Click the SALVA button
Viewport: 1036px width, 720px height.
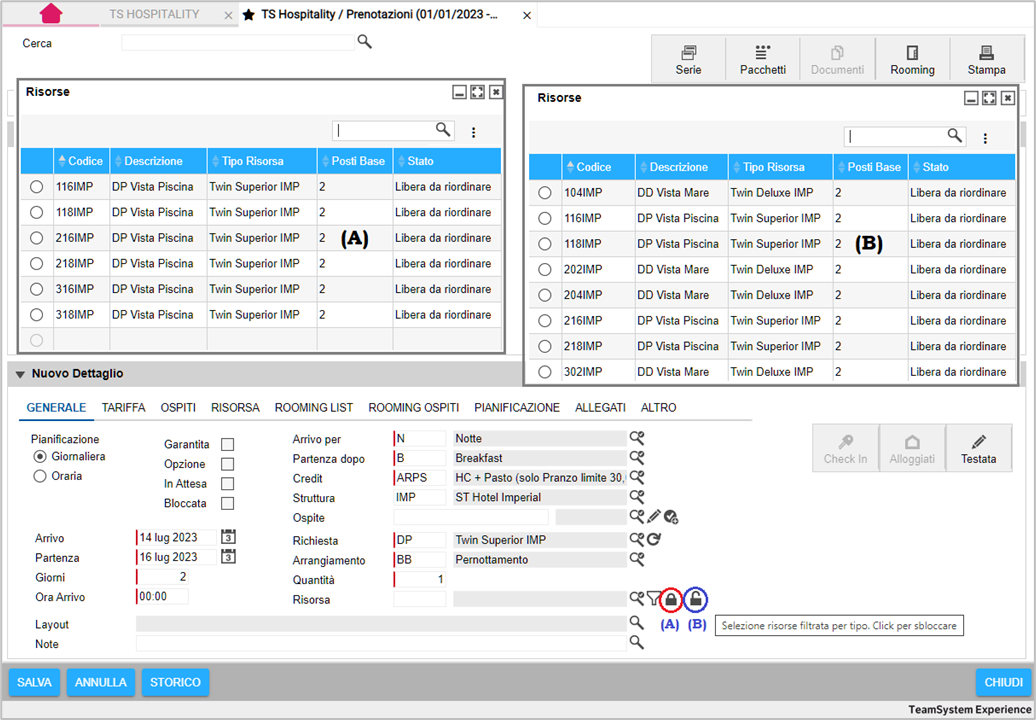pos(34,682)
